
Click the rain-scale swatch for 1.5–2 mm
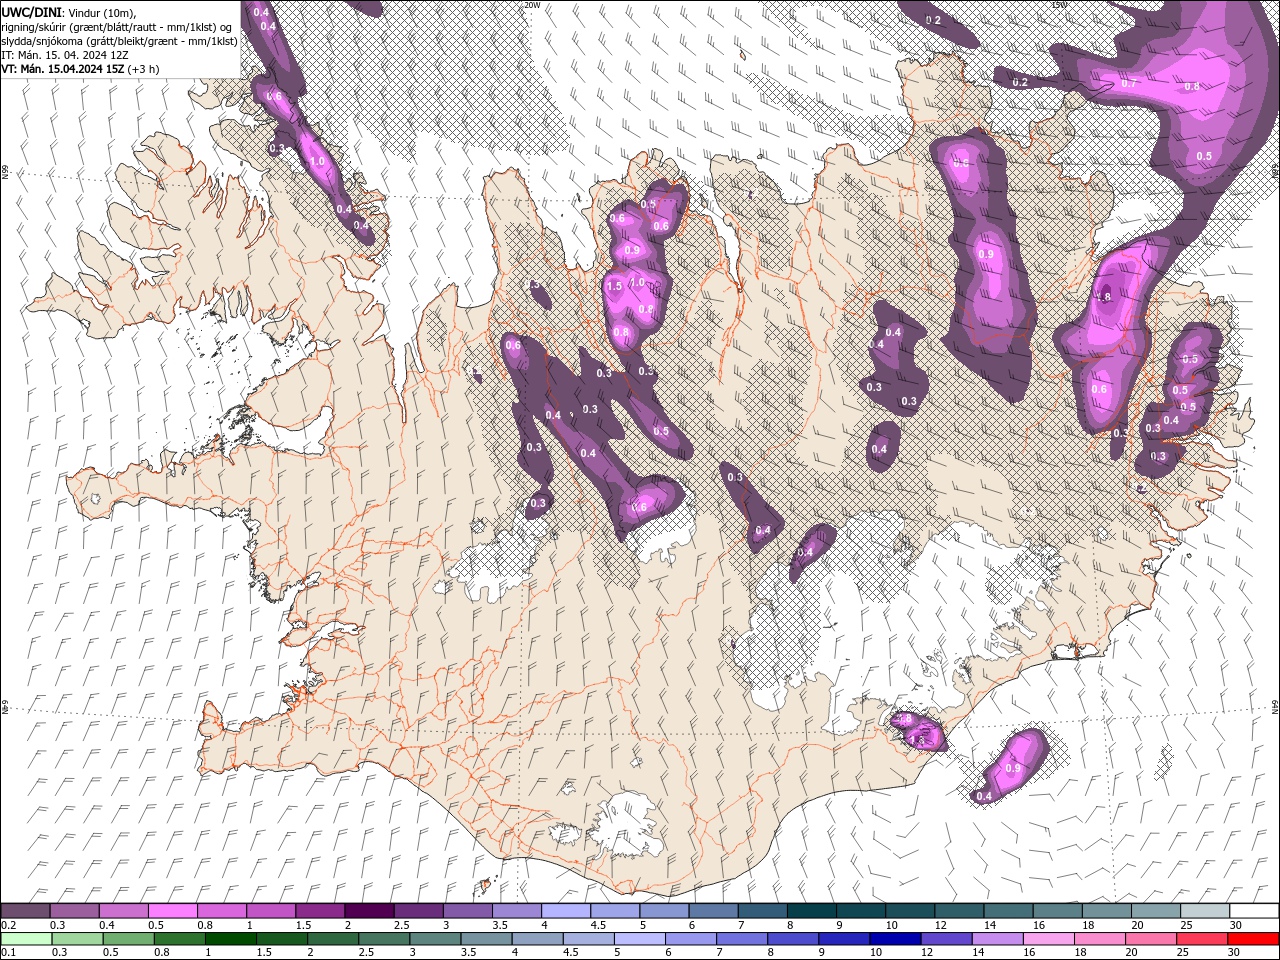coord(282,939)
